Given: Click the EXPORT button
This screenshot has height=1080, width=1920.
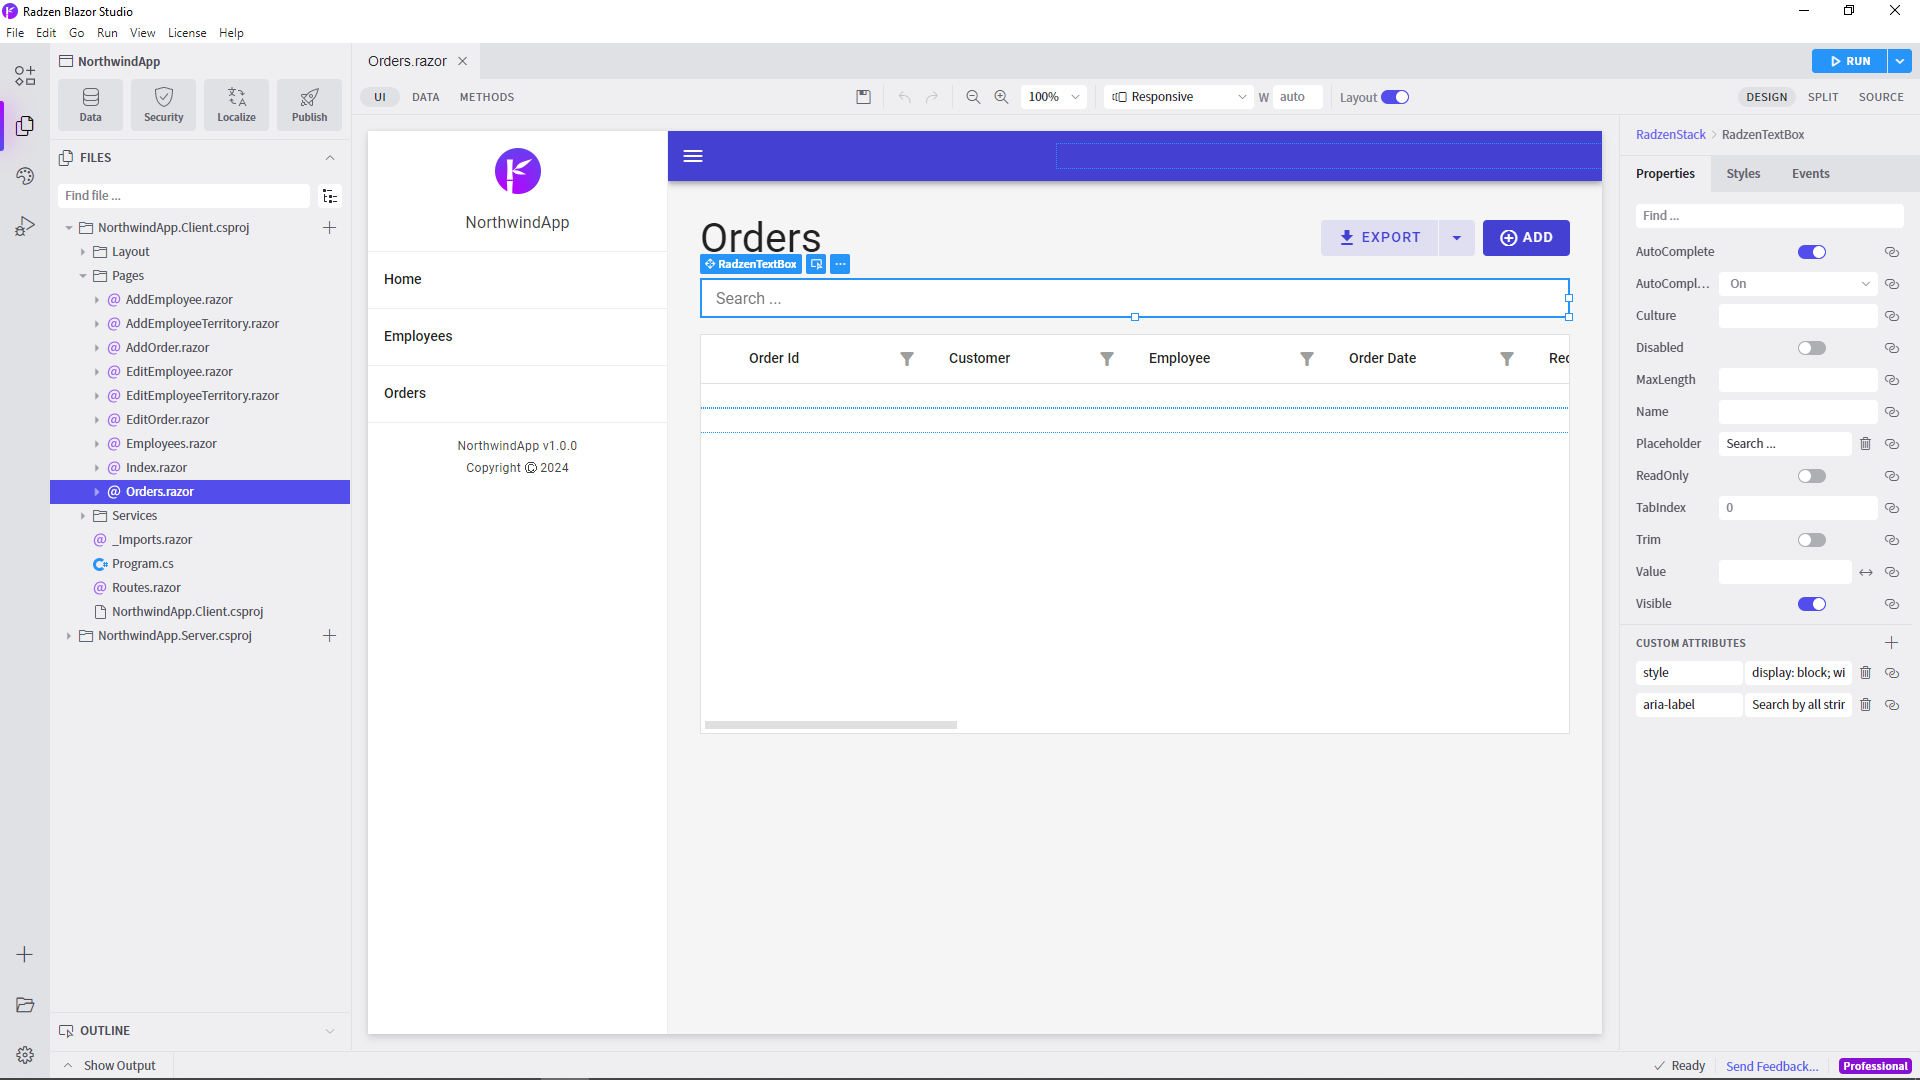Looking at the screenshot, I should click(1379, 237).
